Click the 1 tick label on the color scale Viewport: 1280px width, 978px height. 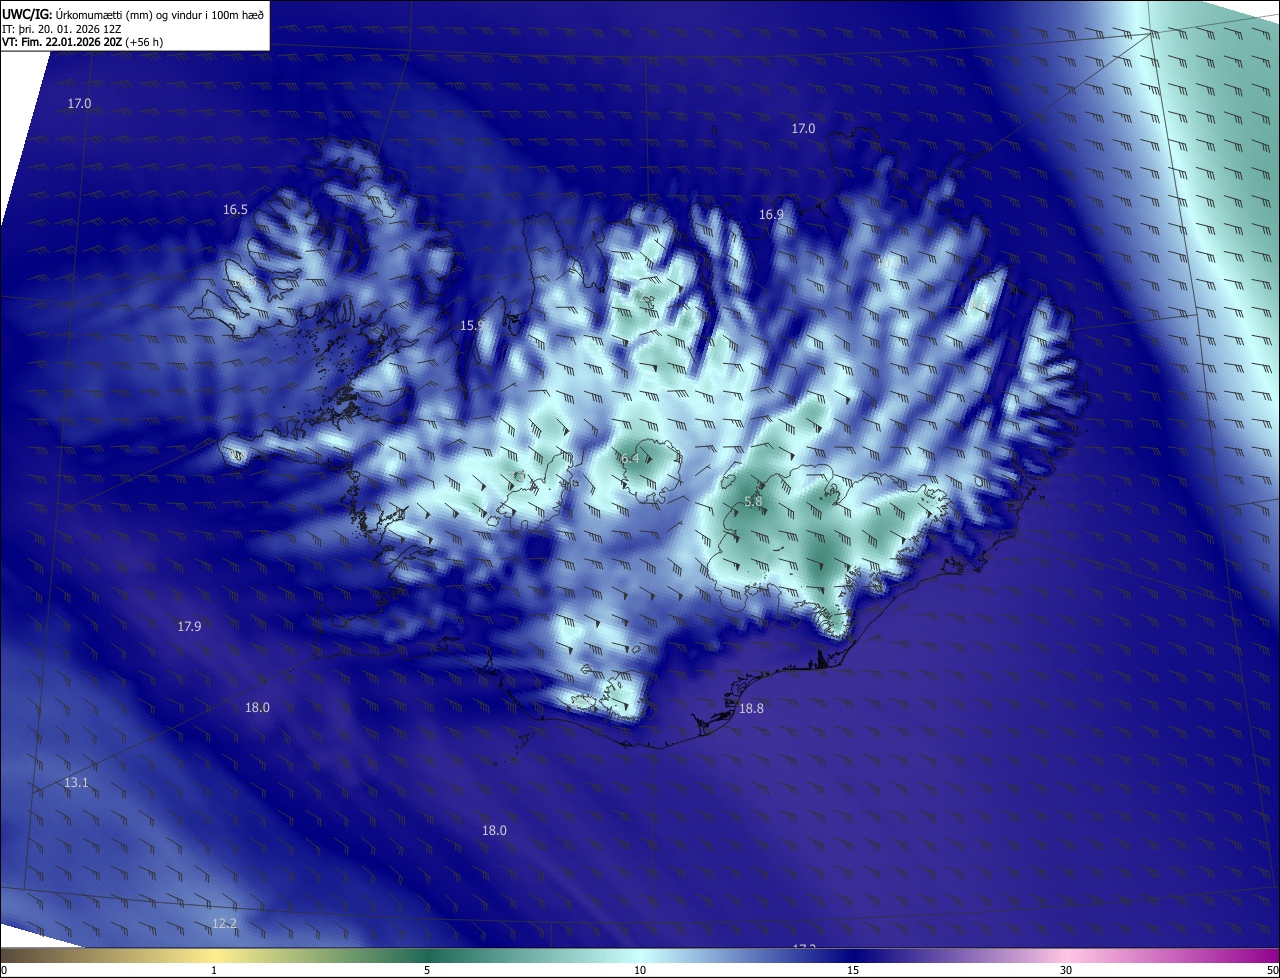click(214, 970)
